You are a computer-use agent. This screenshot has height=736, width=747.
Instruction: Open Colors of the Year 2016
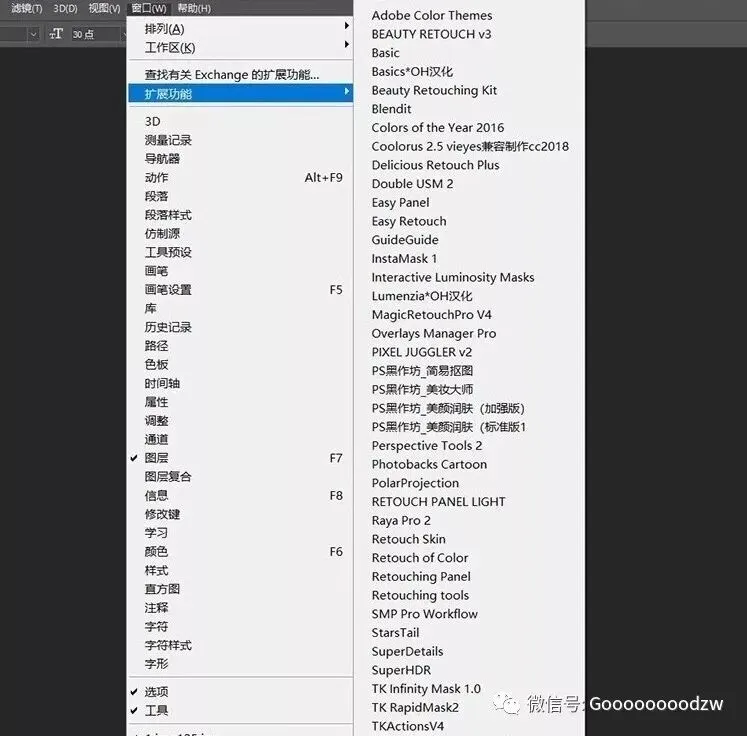tap(437, 127)
